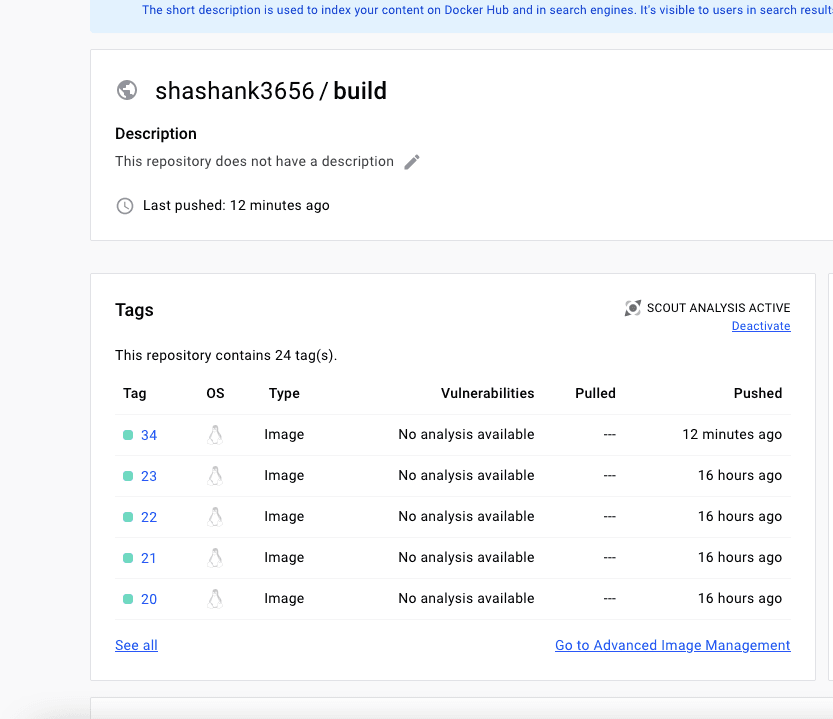
Task: Click the public globe icon beside repository name
Action: click(x=127, y=90)
